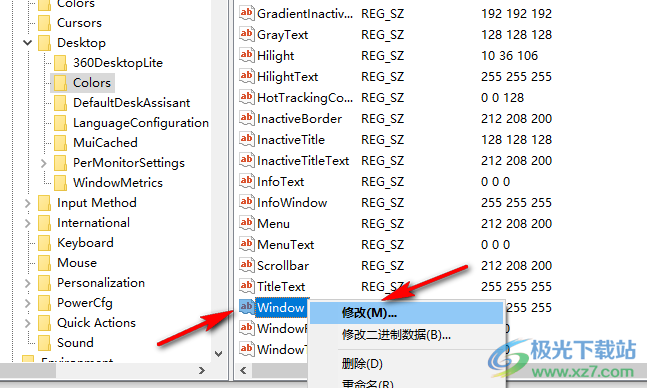Click the tree pane scroll right arrow

coord(202,371)
